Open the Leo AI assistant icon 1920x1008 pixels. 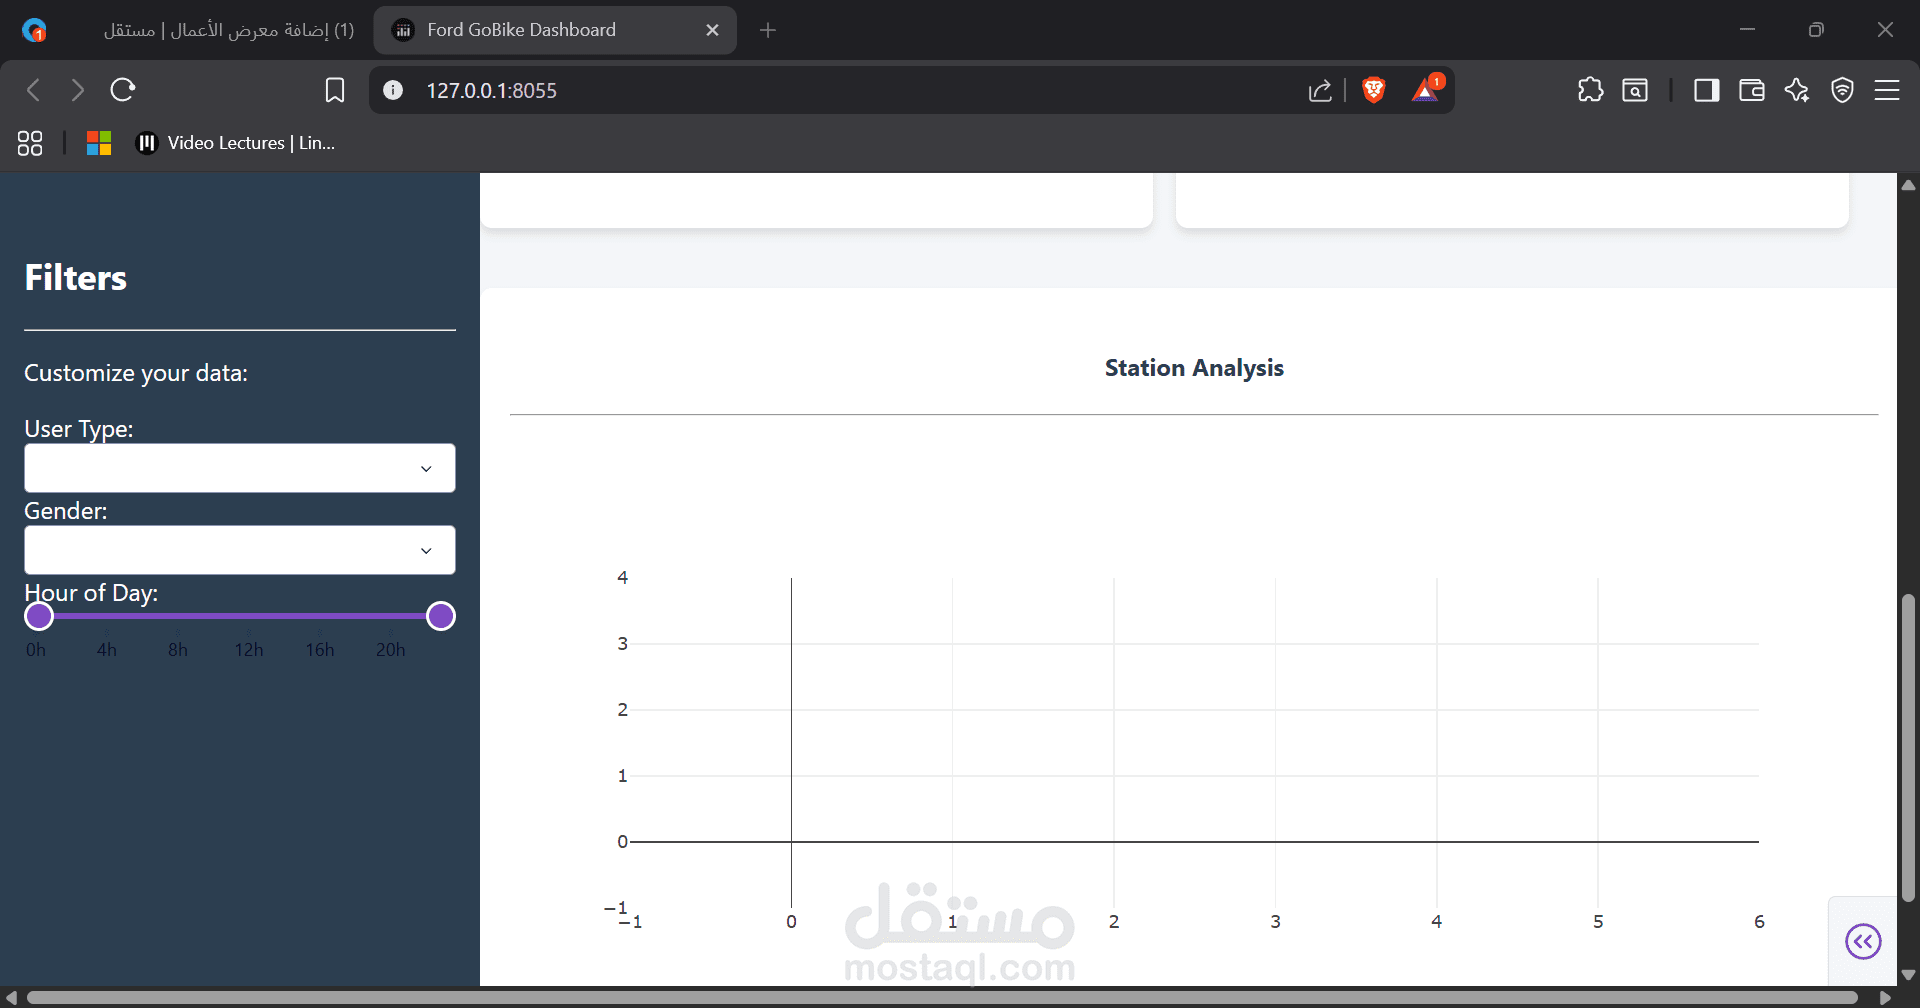click(x=1797, y=90)
